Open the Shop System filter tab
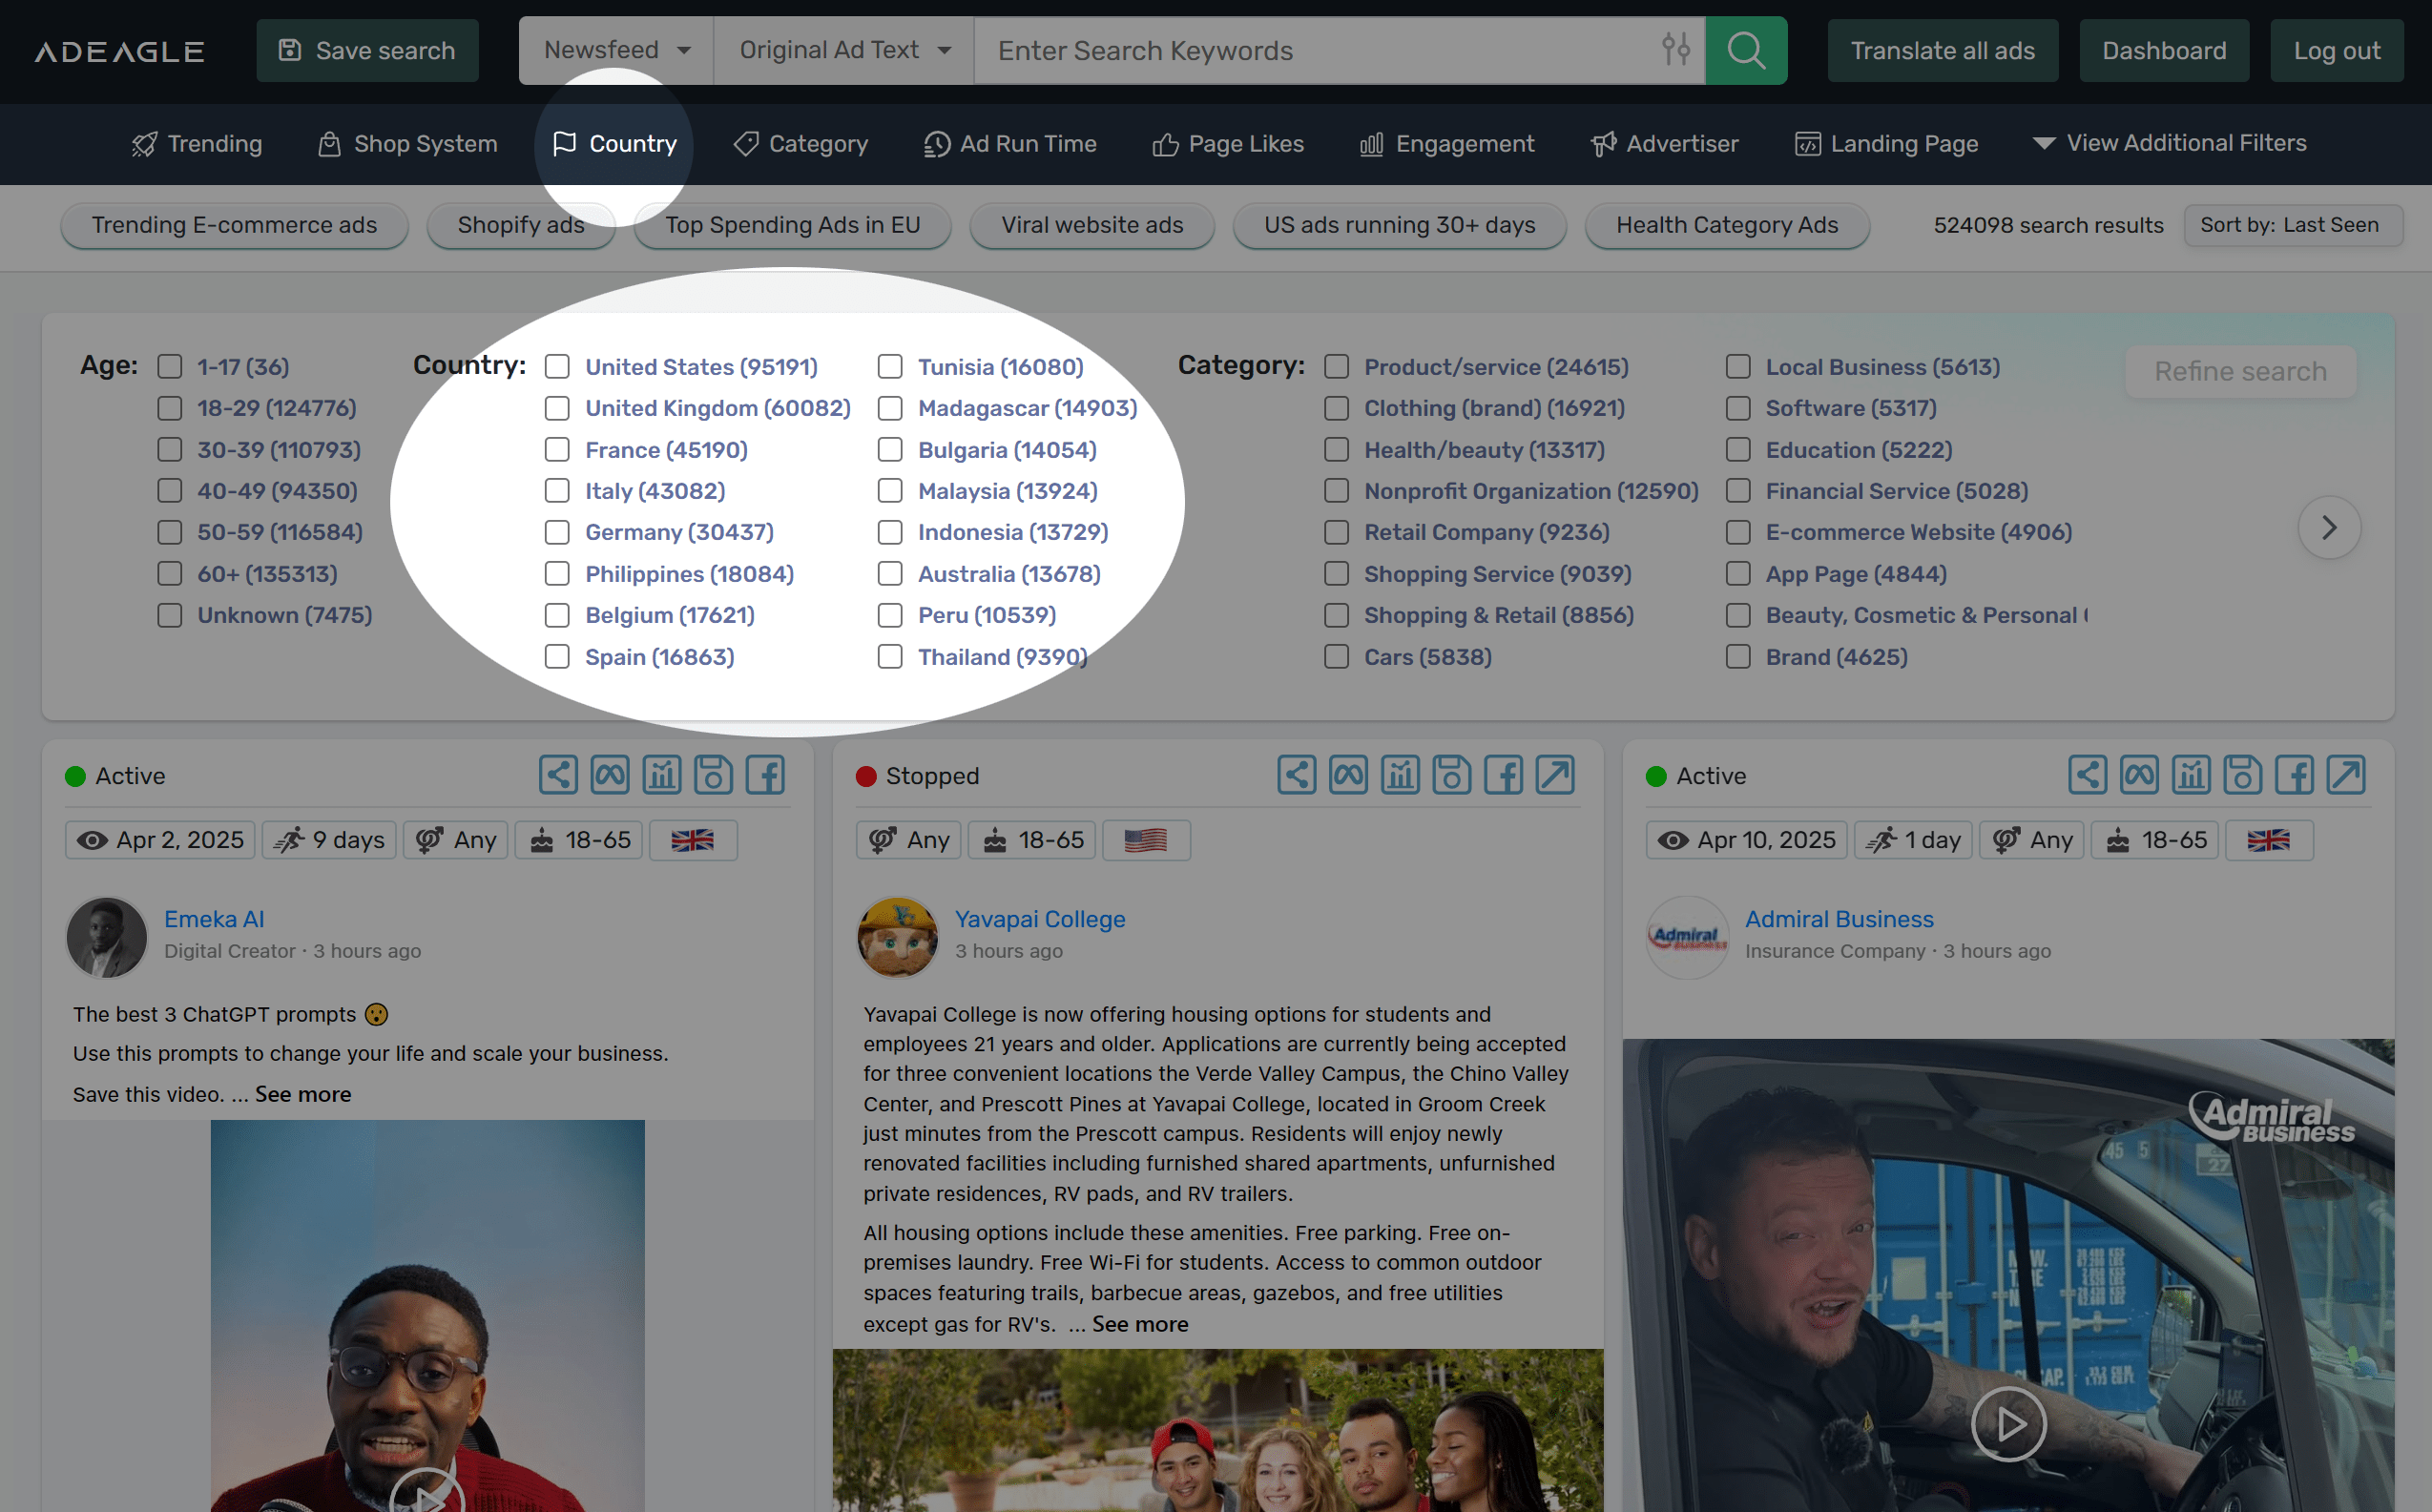The height and width of the screenshot is (1512, 2432). click(x=407, y=144)
